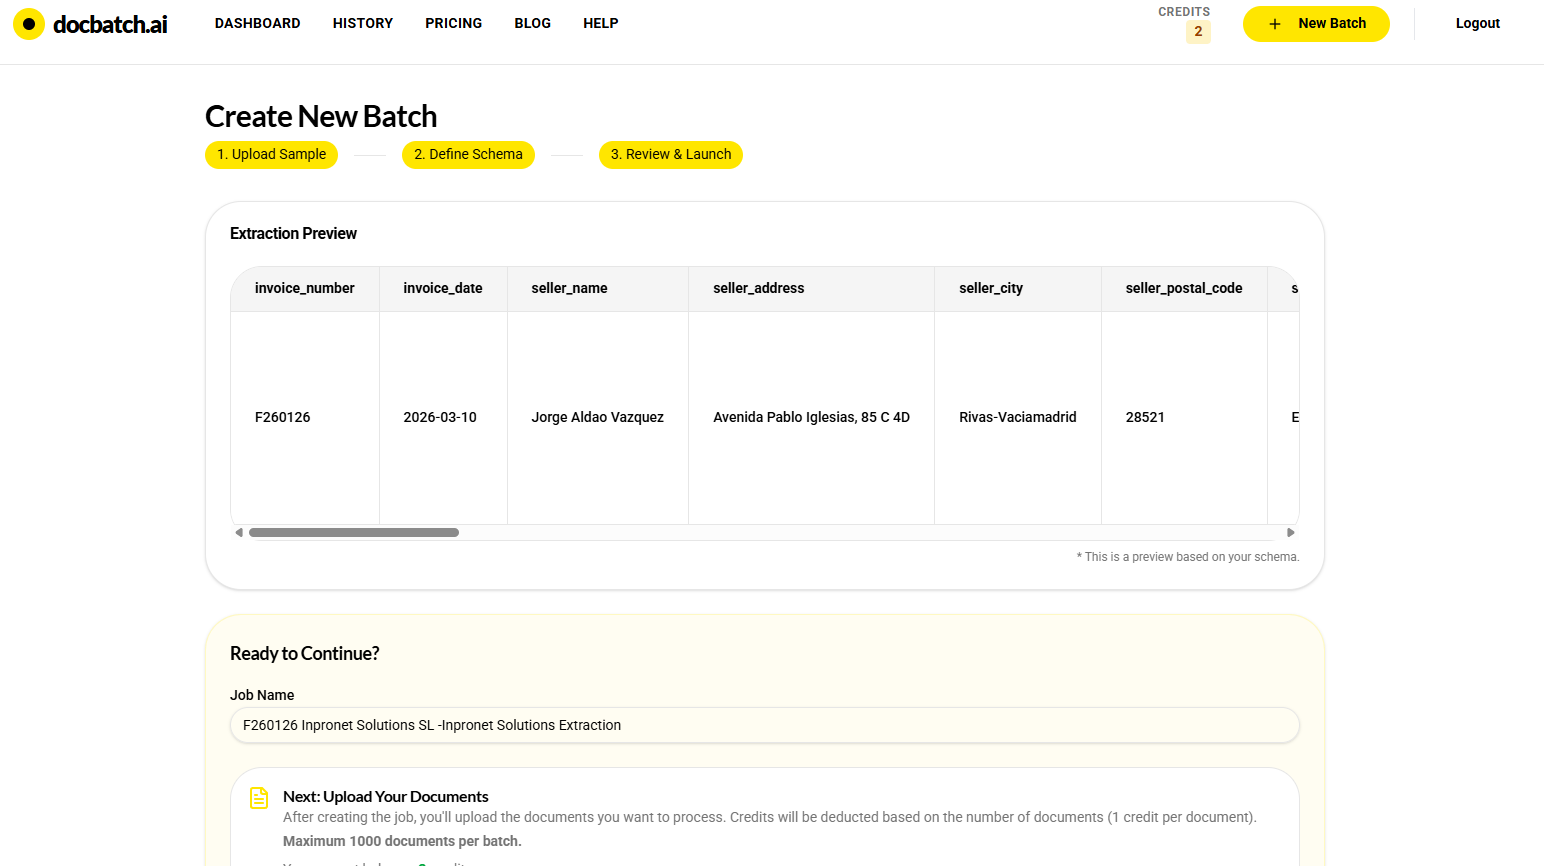Open the Dashboard page
1544x866 pixels.
257,23
